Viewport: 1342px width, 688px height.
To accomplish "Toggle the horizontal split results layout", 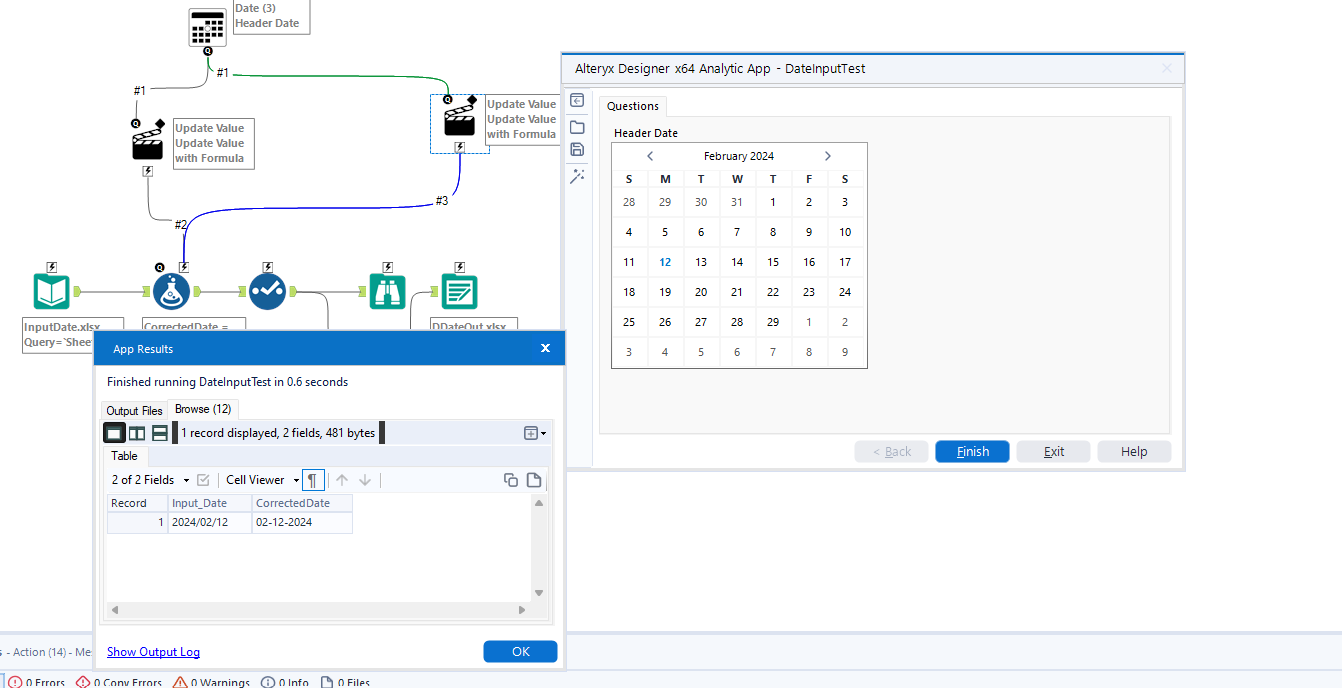I will (159, 432).
